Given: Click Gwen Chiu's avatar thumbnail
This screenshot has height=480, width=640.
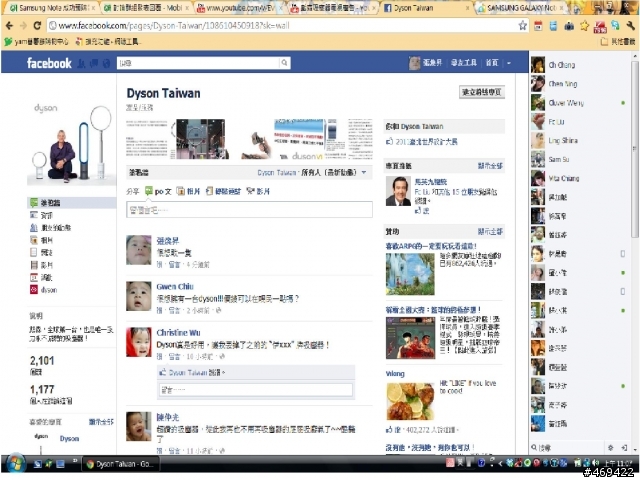Looking at the screenshot, I should point(139,296).
